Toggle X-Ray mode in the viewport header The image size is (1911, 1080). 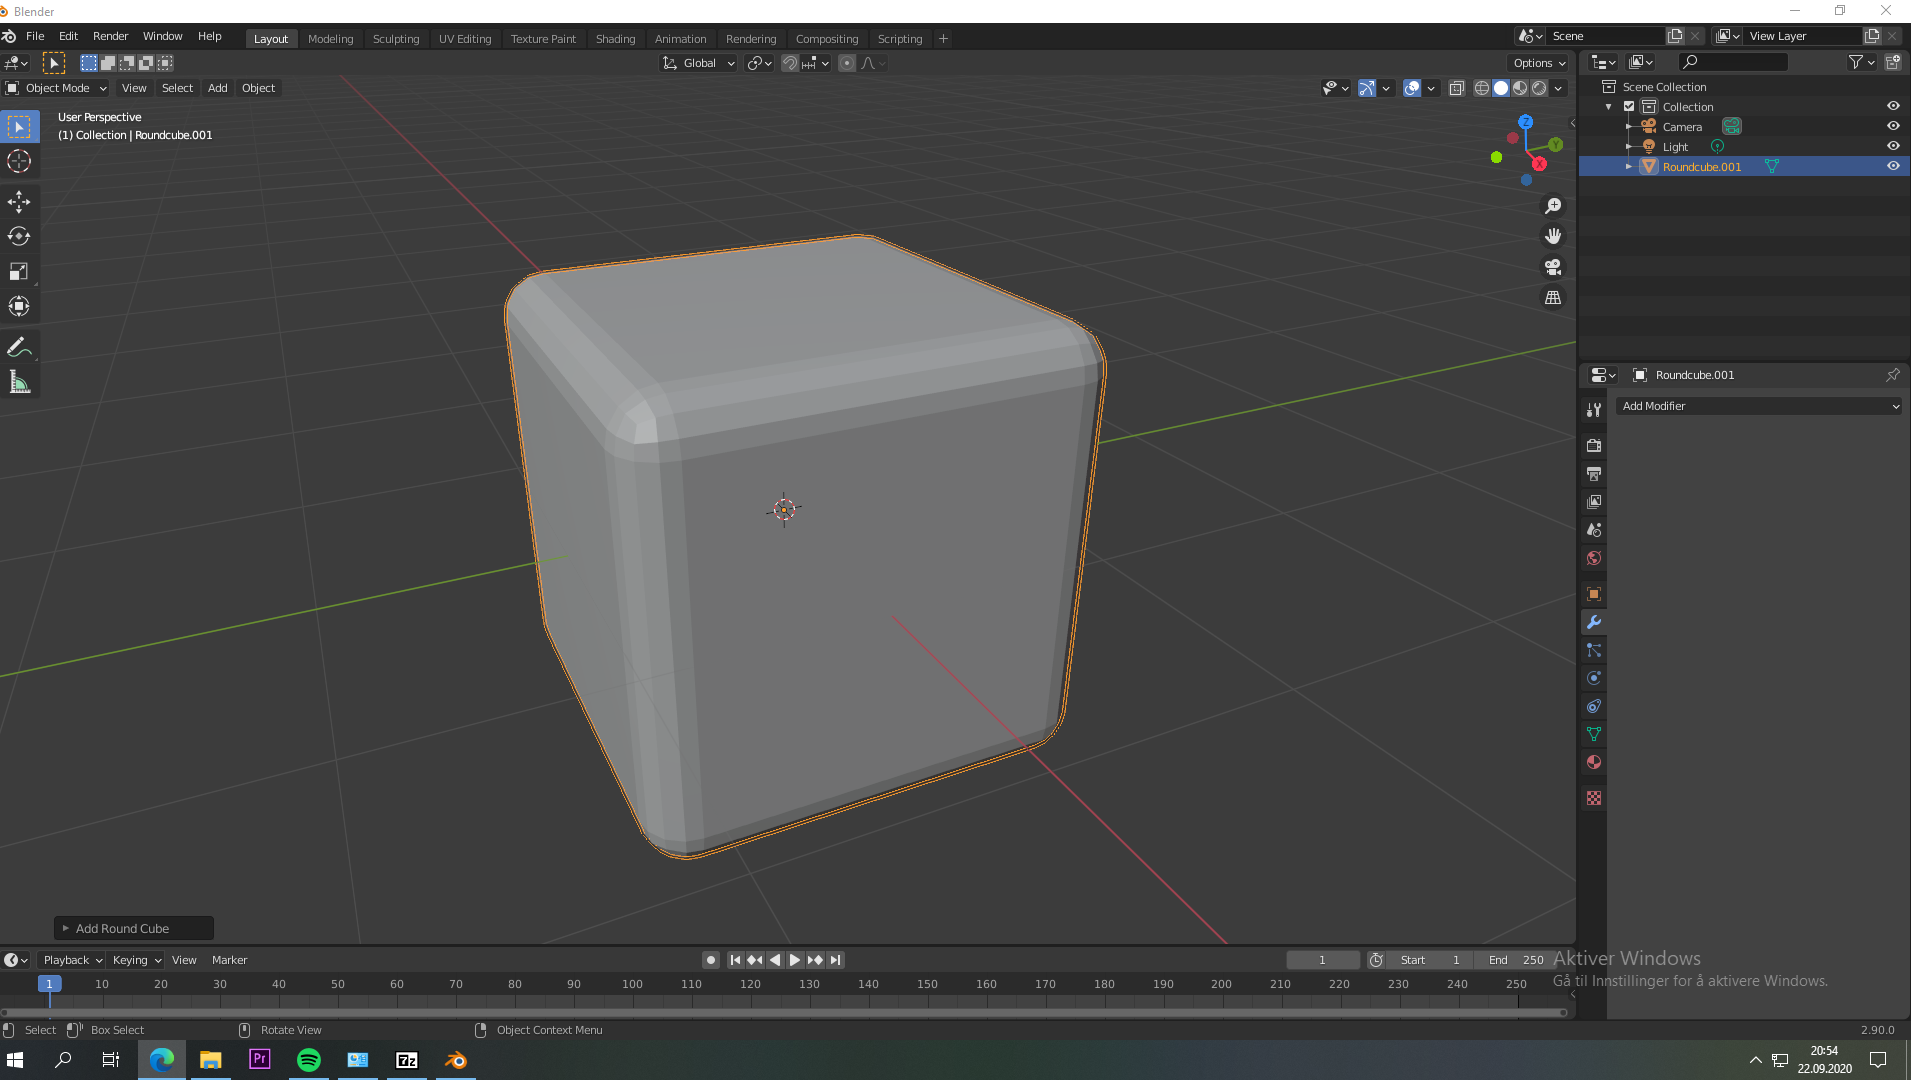(1457, 88)
